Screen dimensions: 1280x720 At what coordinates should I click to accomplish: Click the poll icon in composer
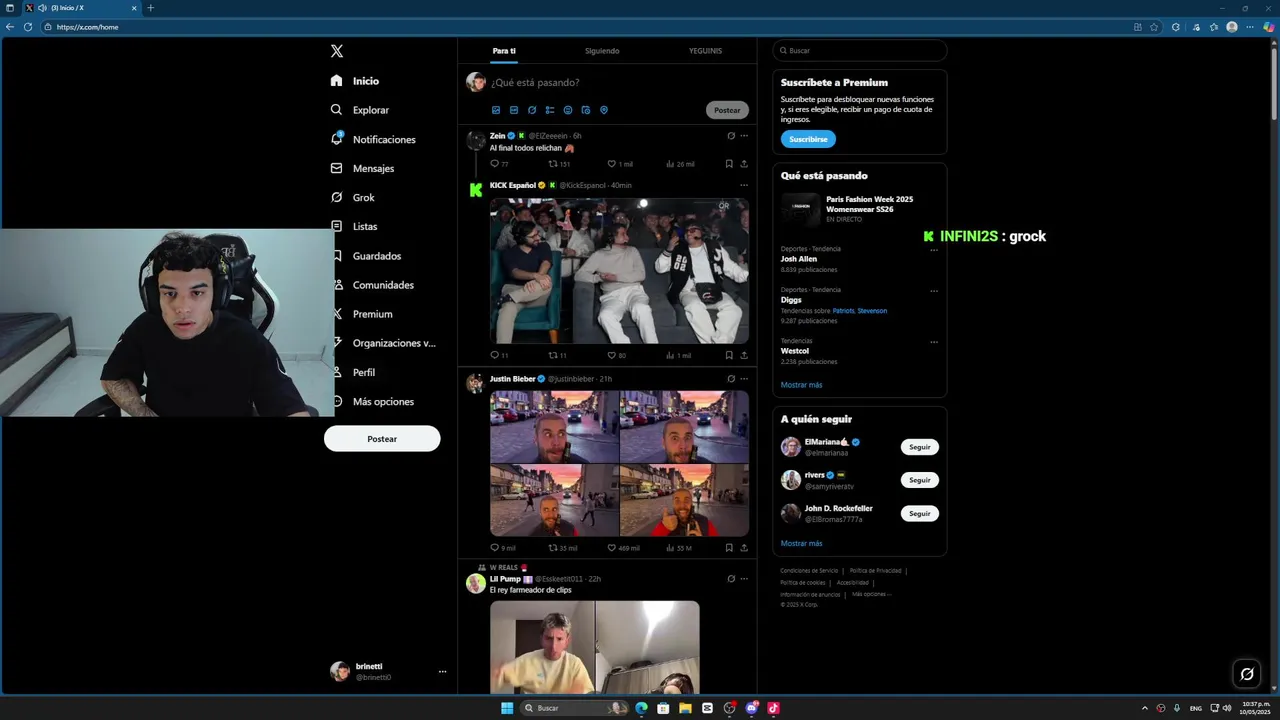[x=550, y=110]
